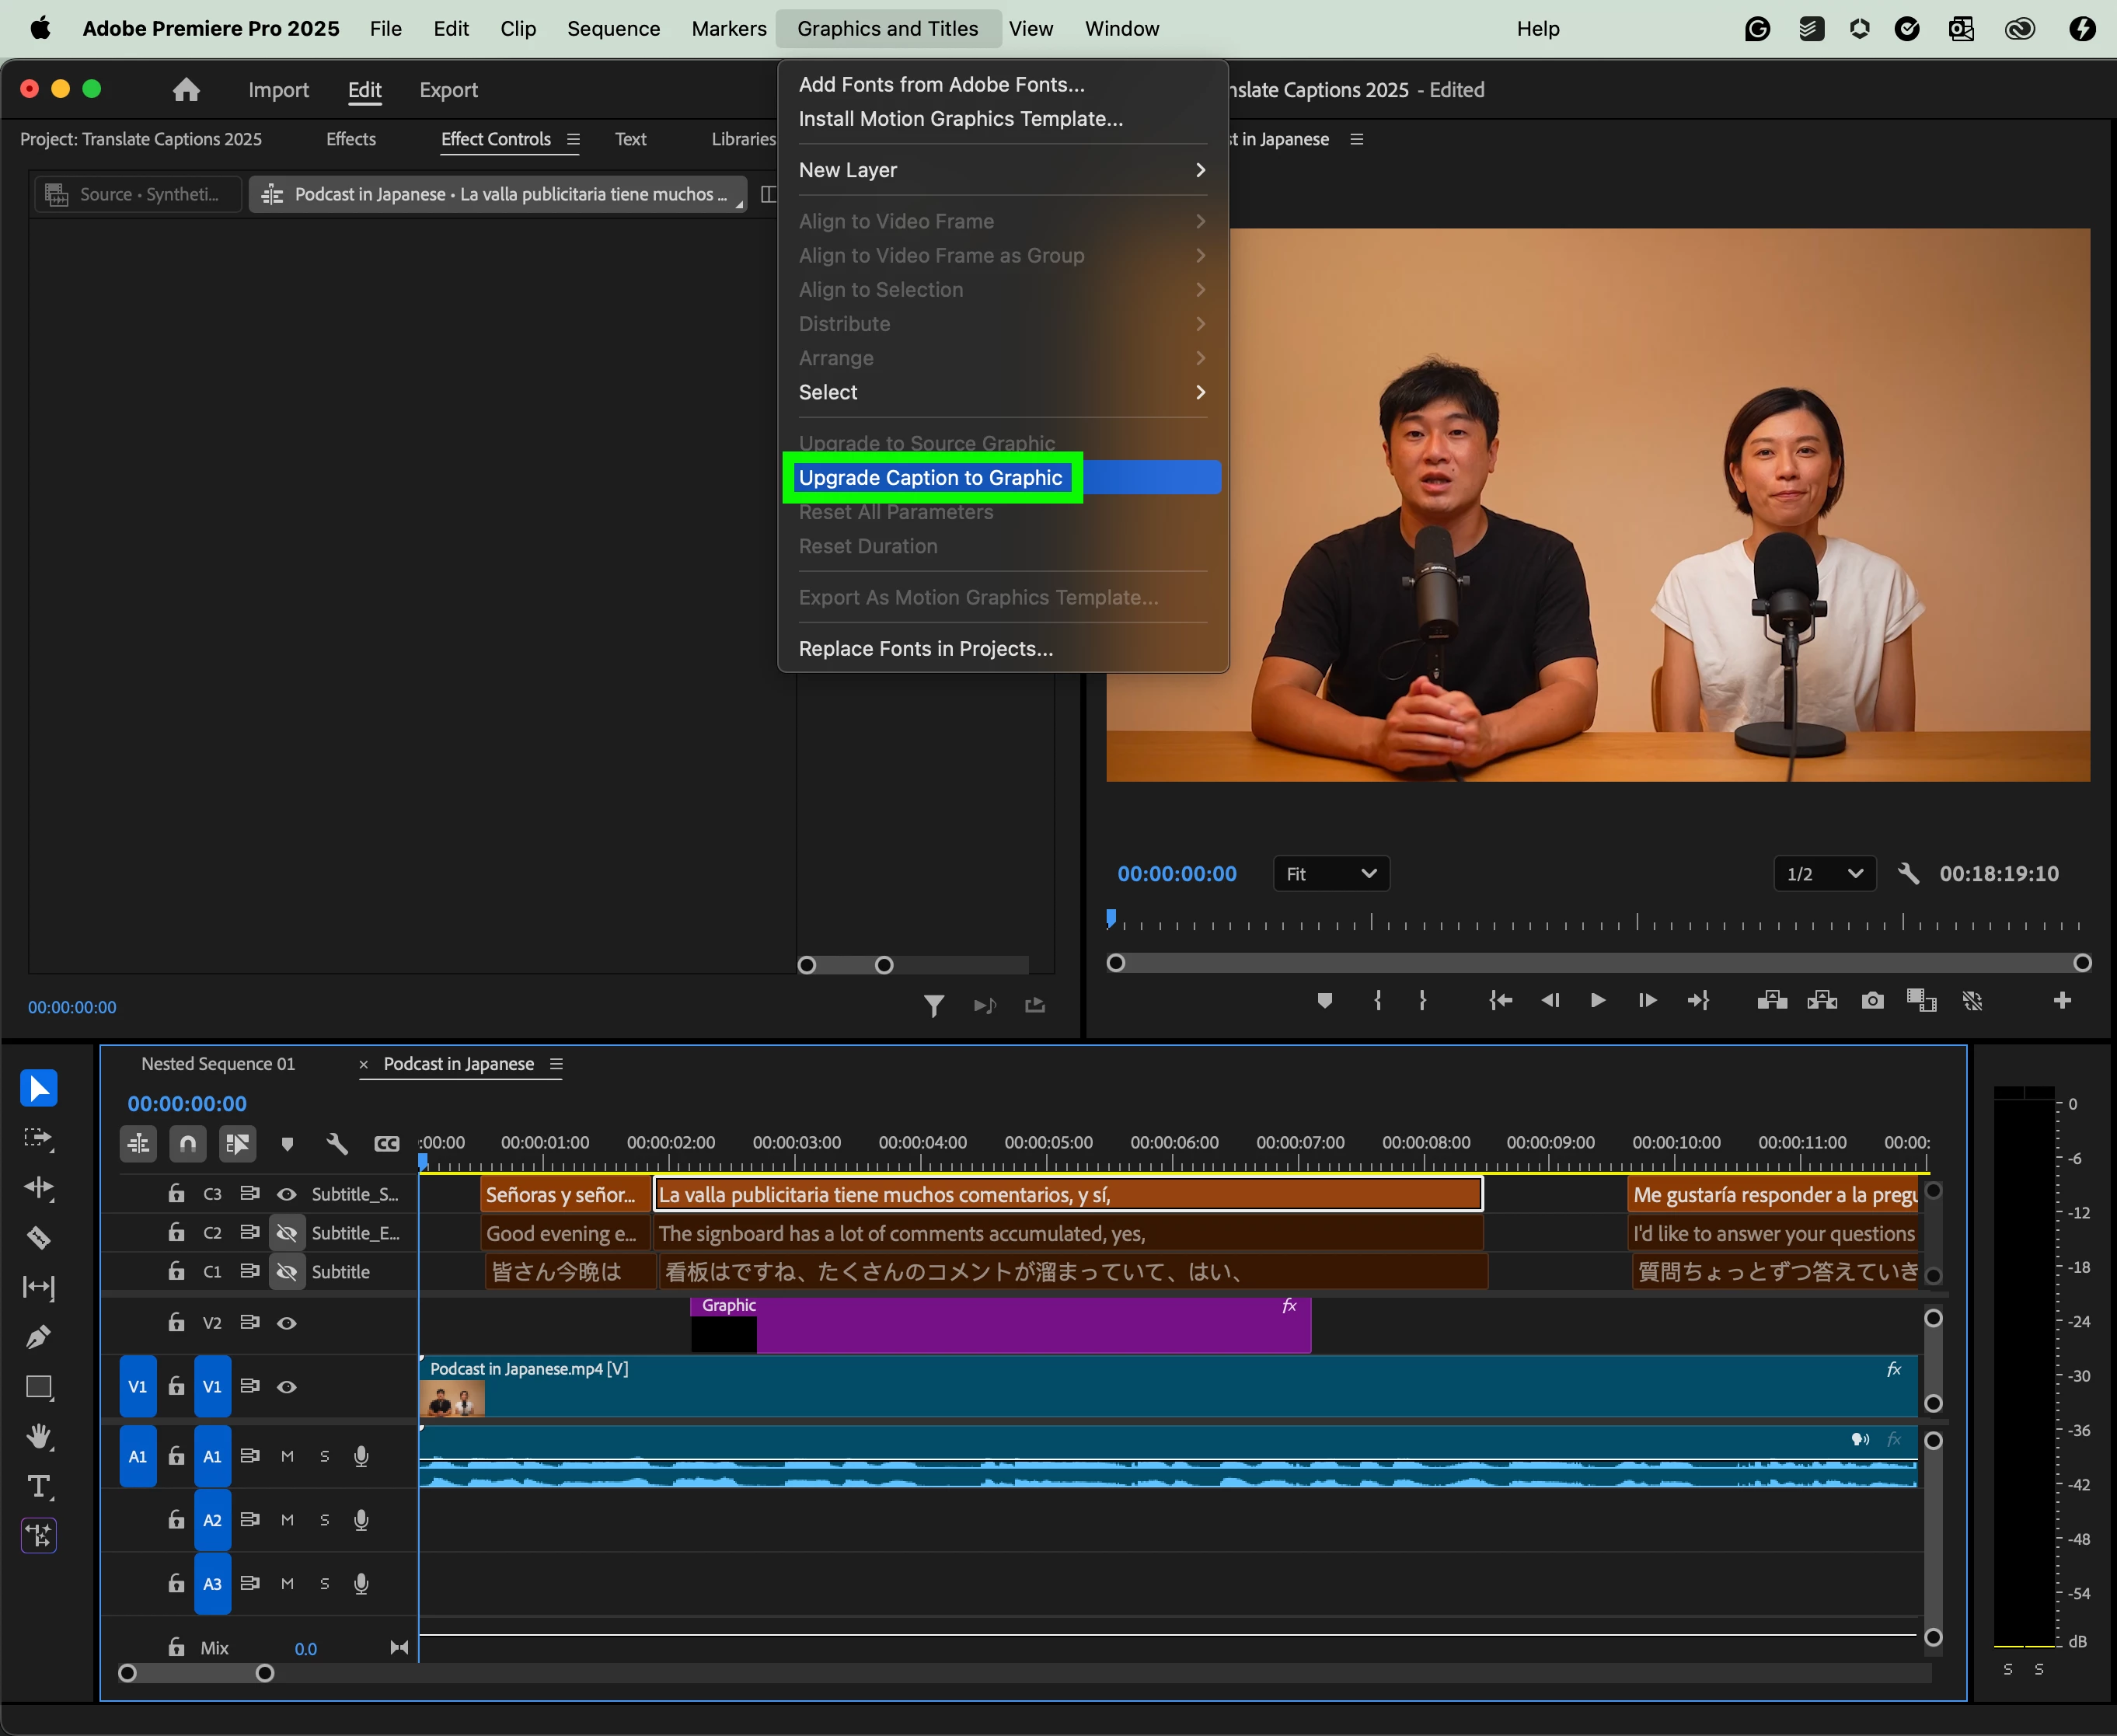The image size is (2117, 1736).
Task: Select the Hand tool
Action: (x=38, y=1437)
